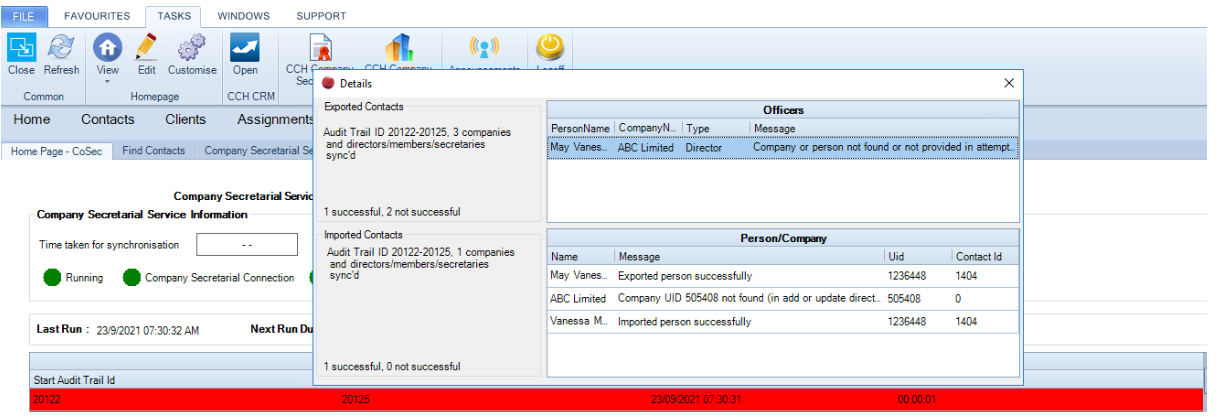
Task: Open the FILE menu
Action: click(23, 16)
